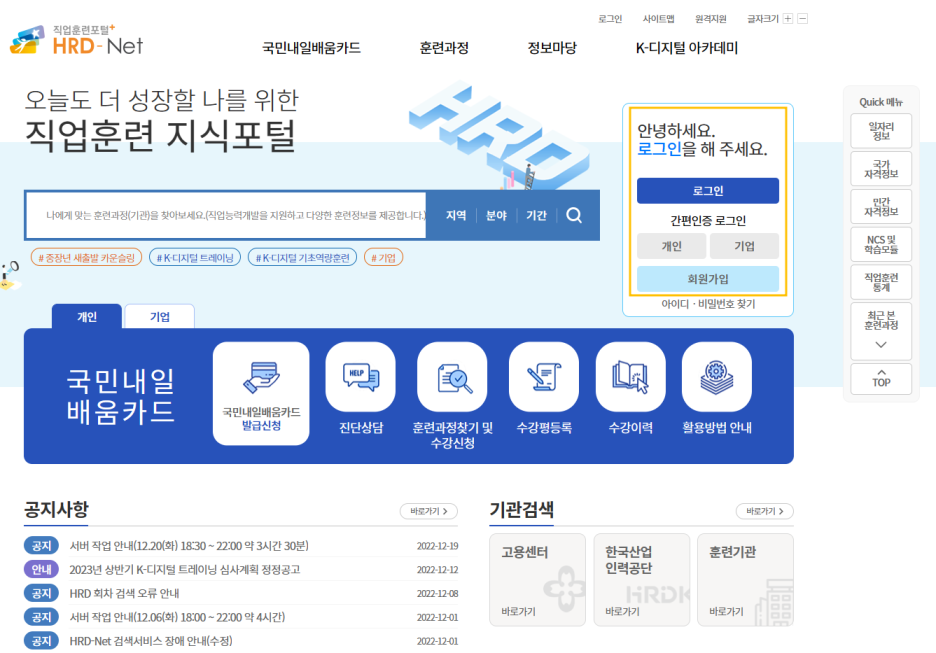
Task: Click top 로그인 link
Action: [610, 19]
